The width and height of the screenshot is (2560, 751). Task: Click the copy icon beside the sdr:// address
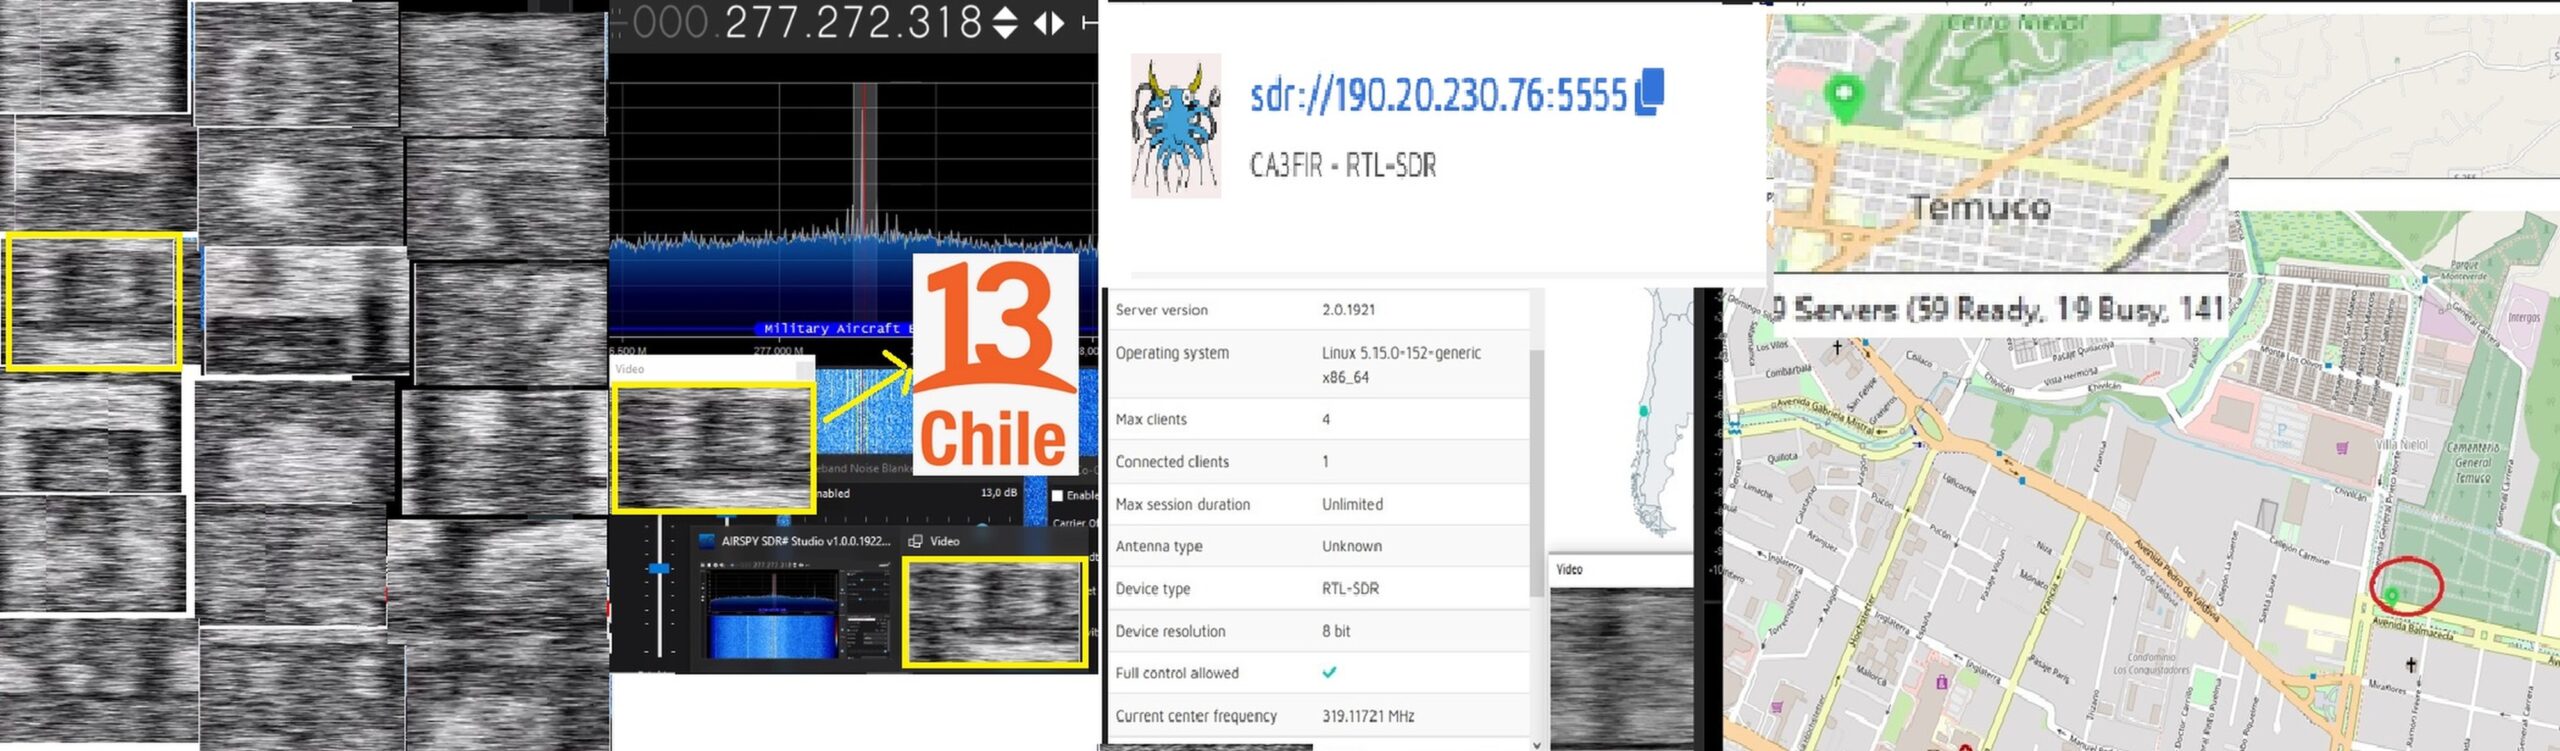(1649, 93)
